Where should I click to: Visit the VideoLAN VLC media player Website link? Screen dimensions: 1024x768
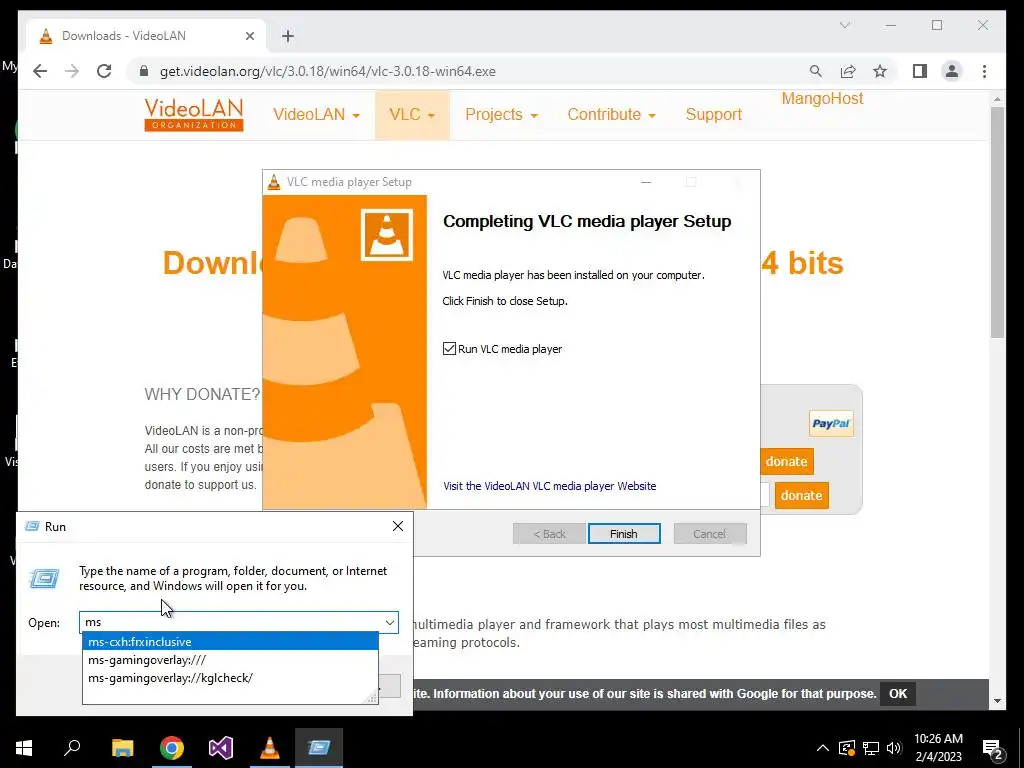[549, 486]
